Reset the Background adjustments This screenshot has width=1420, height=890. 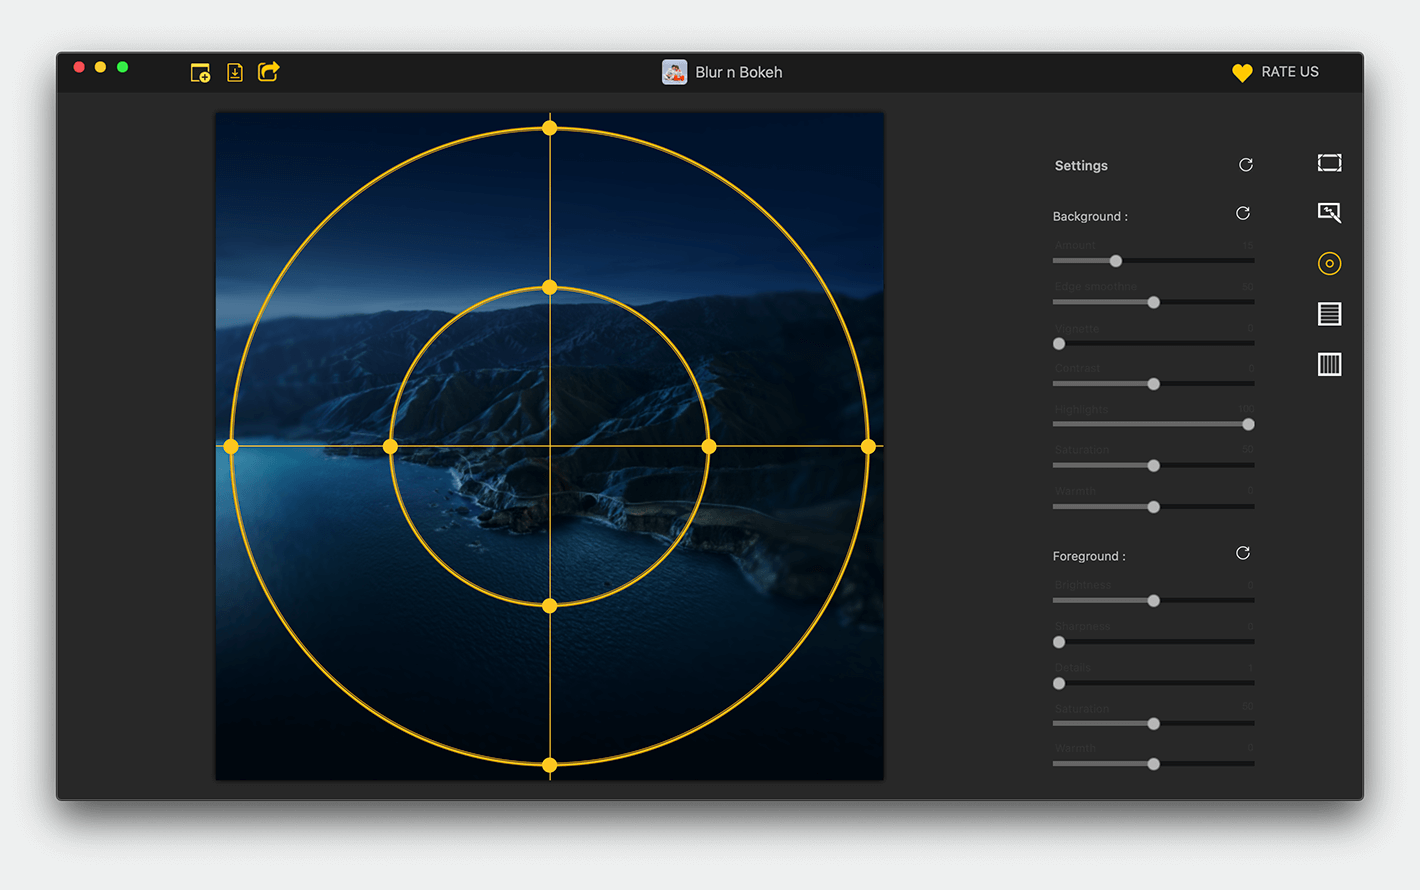point(1243,213)
